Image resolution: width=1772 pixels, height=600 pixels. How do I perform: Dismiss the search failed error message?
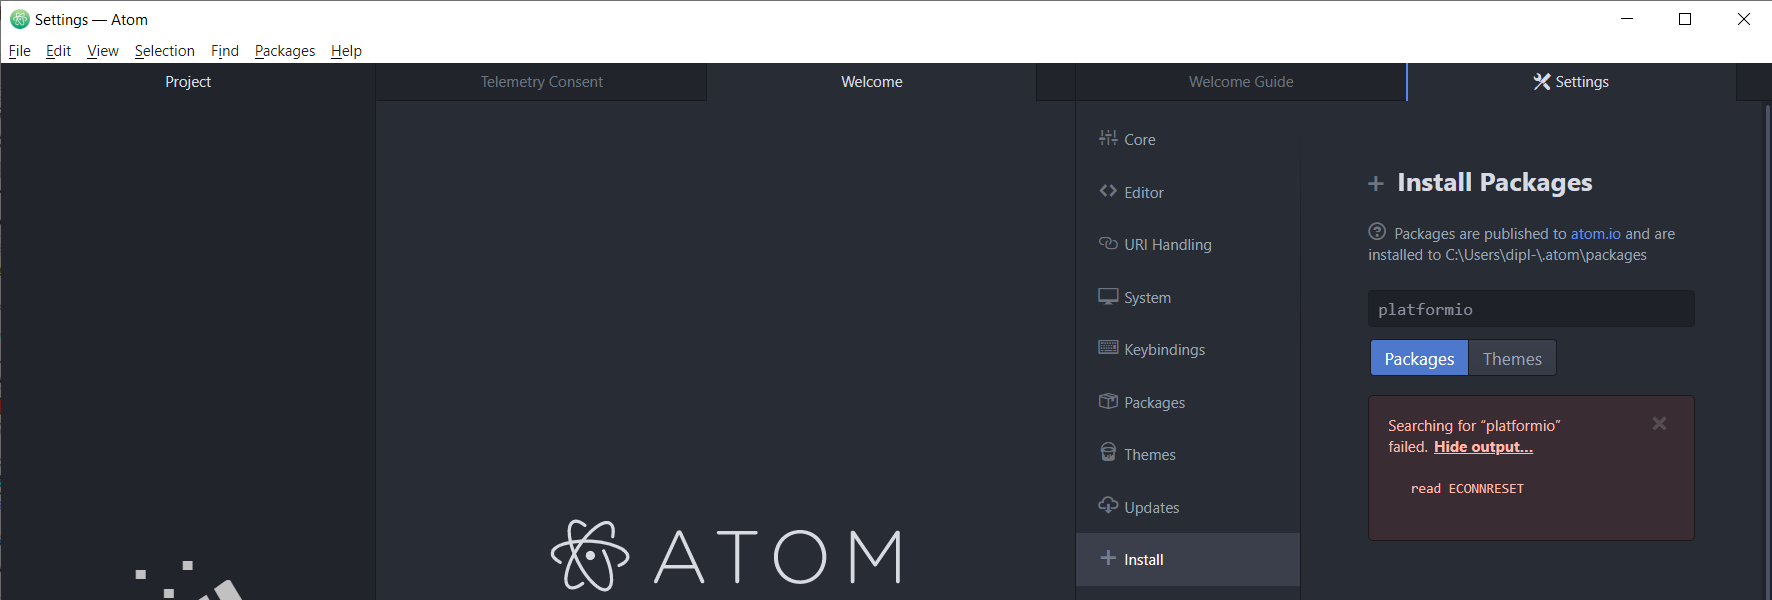click(x=1659, y=424)
